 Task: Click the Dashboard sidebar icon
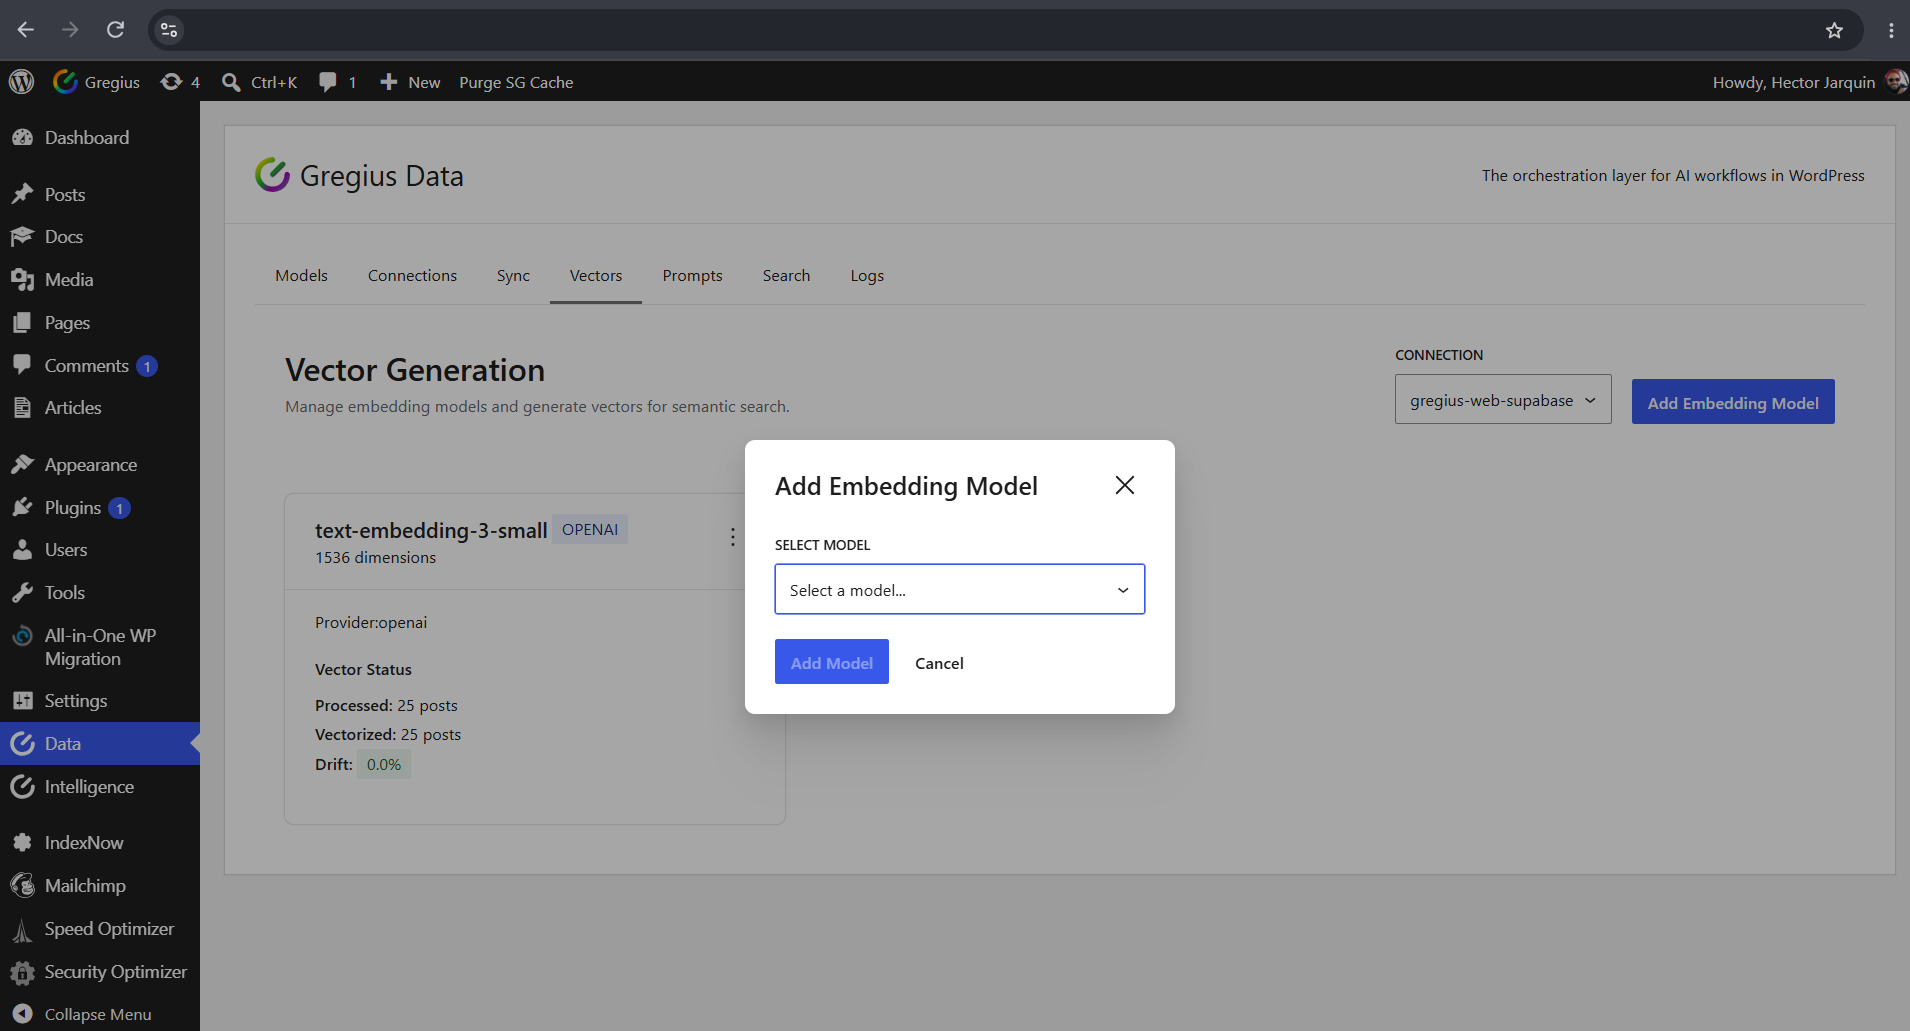[x=22, y=138]
